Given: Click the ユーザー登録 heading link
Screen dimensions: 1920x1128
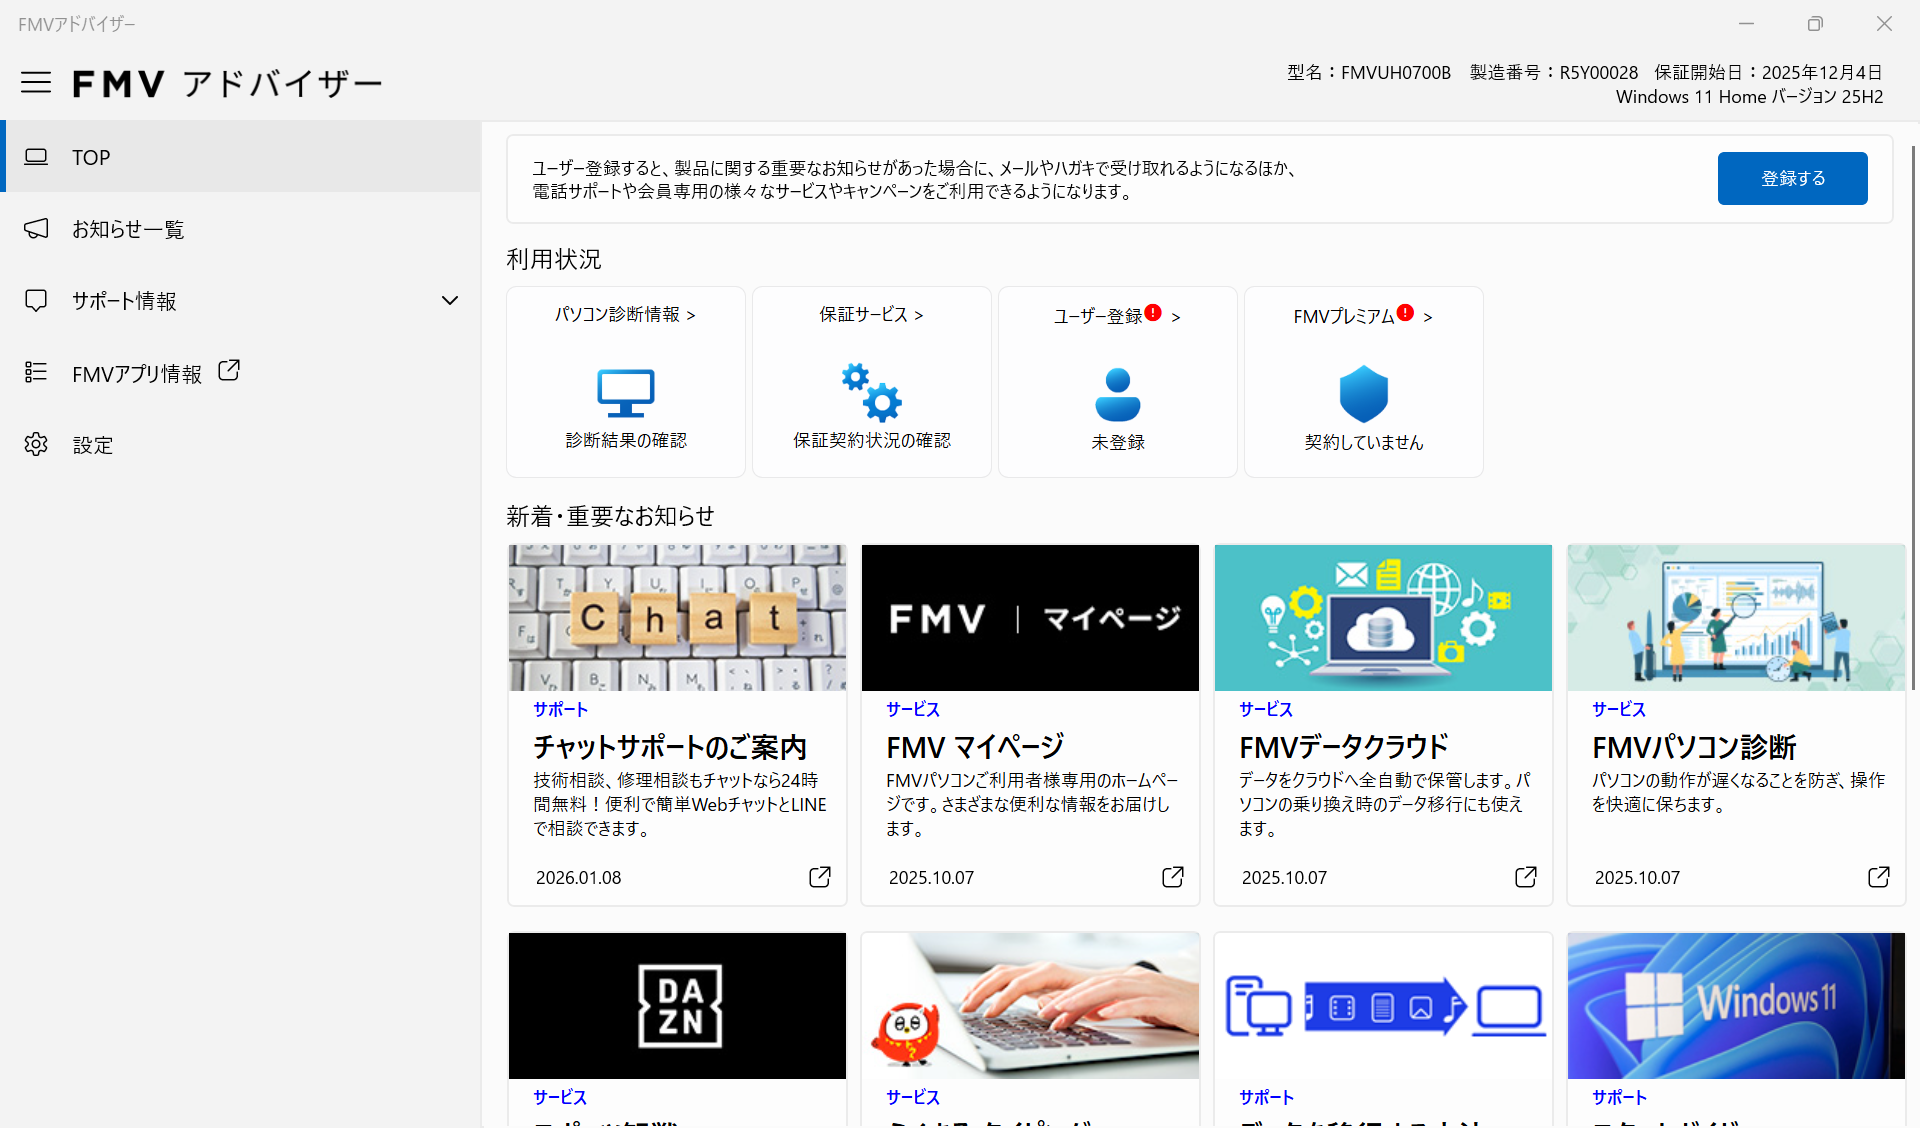Looking at the screenshot, I should tap(1098, 316).
